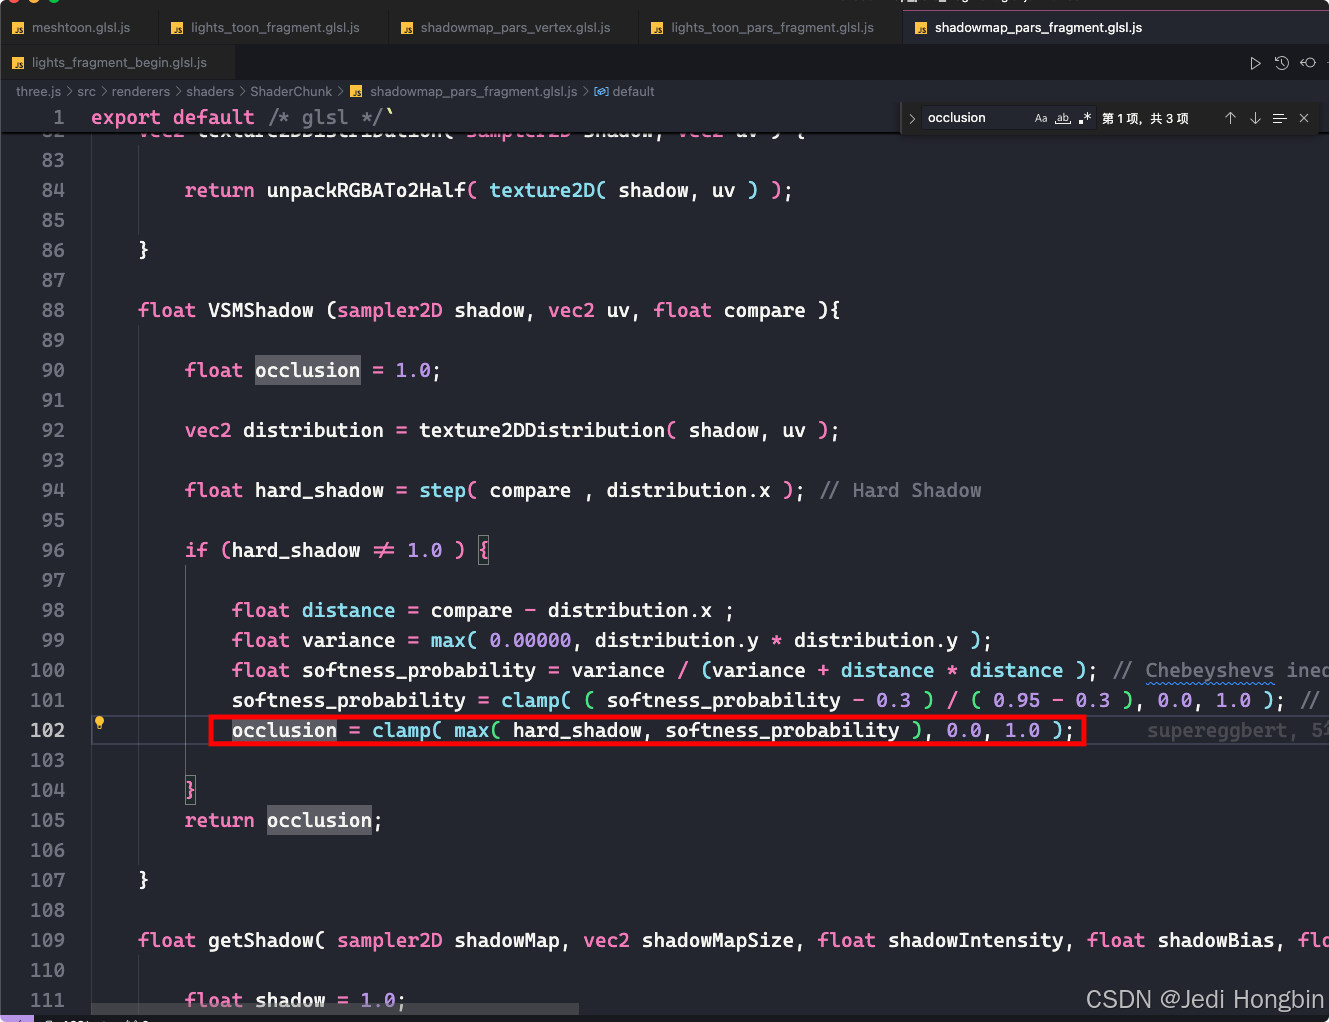Click '// Hard Shadow' comment text
1329x1022 pixels.
[x=901, y=490]
